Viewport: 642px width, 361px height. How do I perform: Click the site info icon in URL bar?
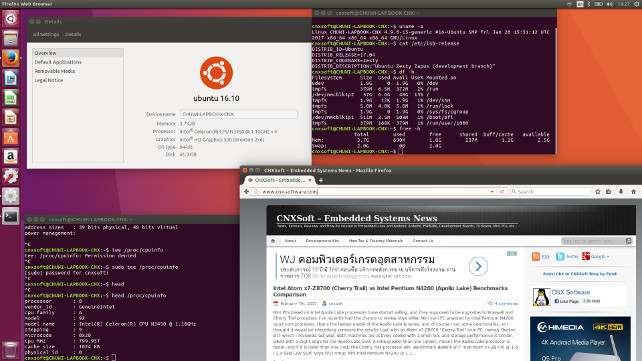point(256,192)
